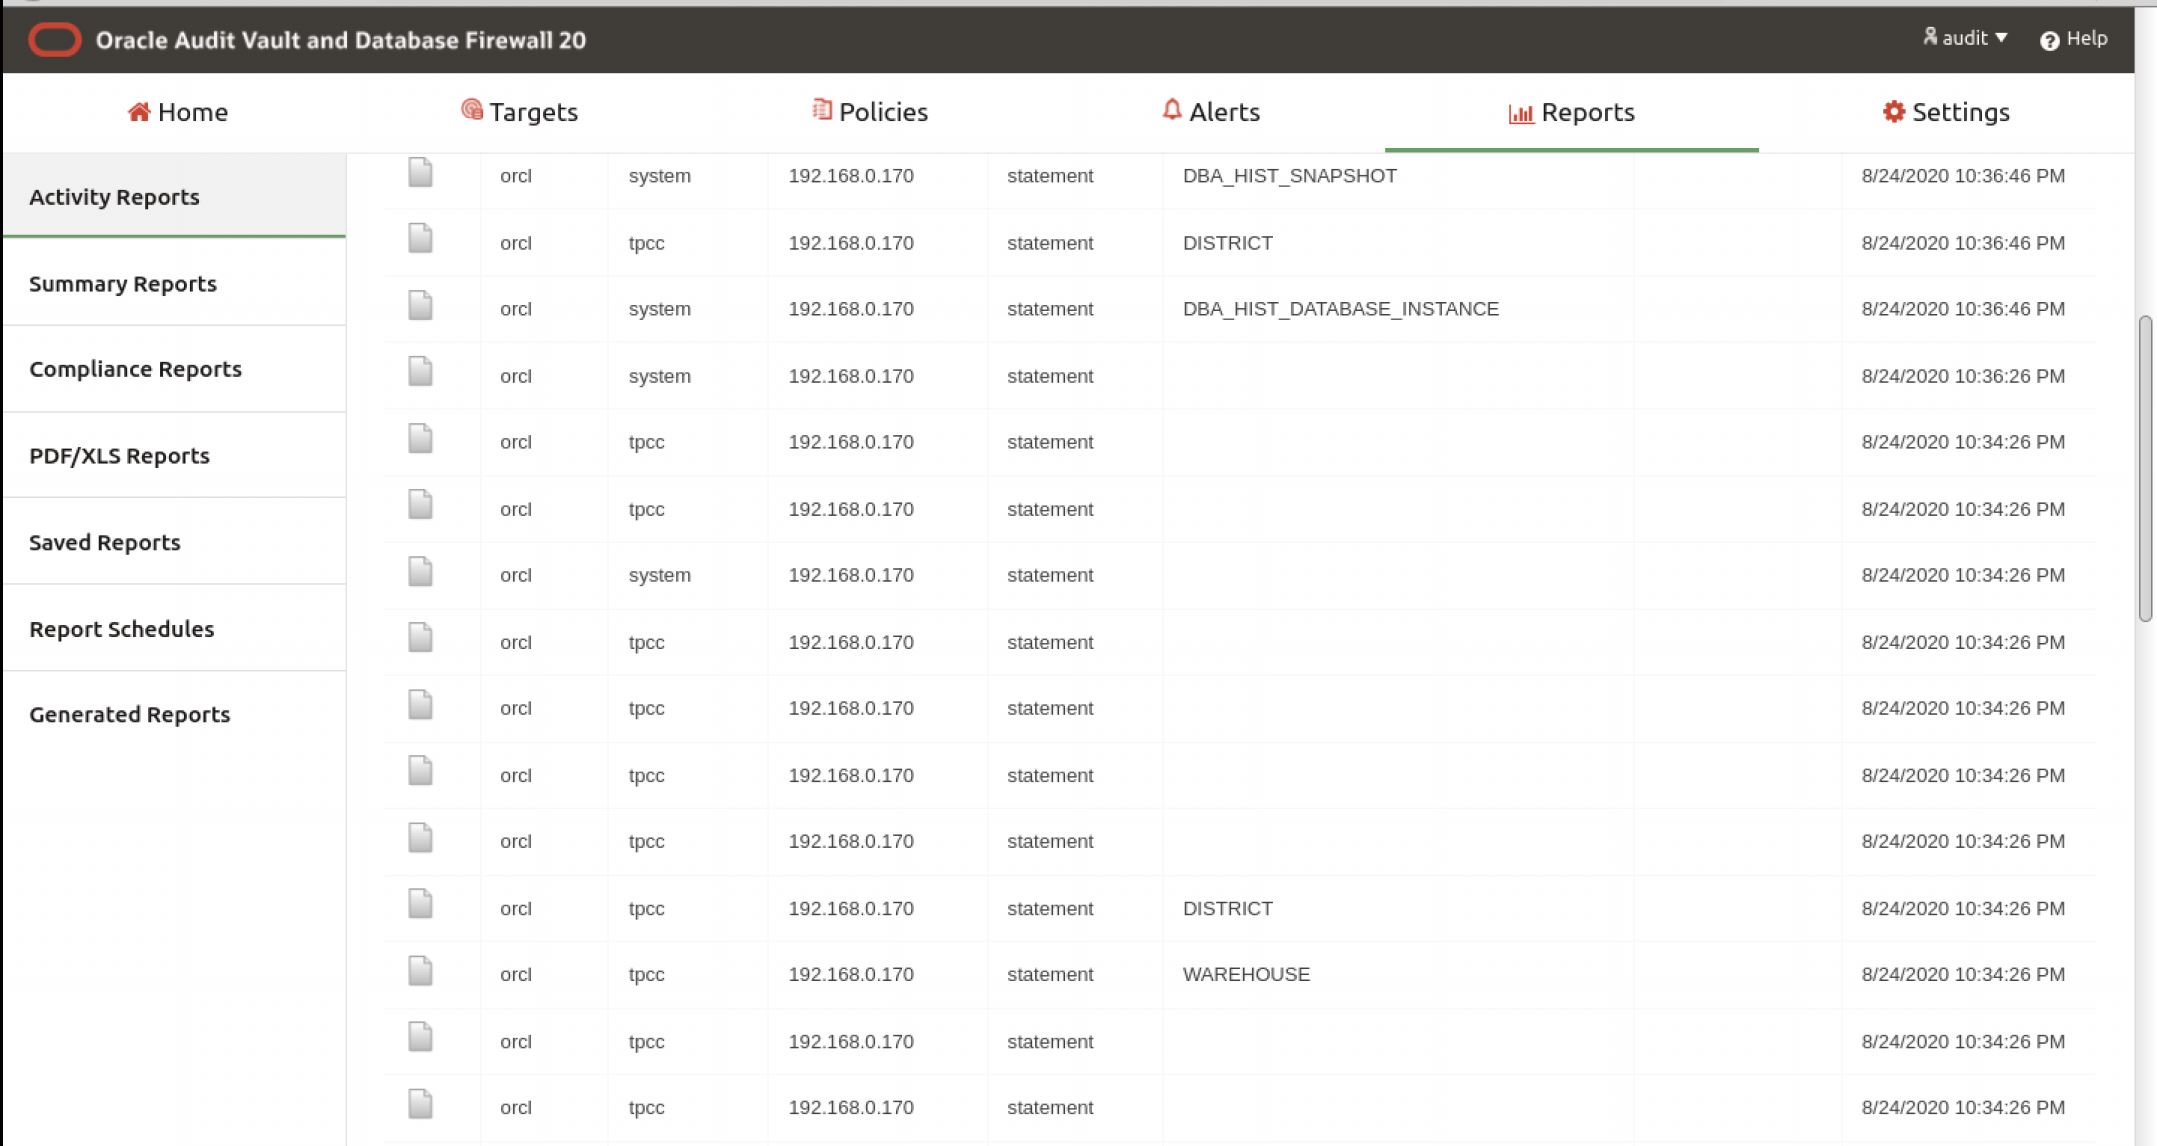Click the Alerts bell icon

pos(1172,110)
